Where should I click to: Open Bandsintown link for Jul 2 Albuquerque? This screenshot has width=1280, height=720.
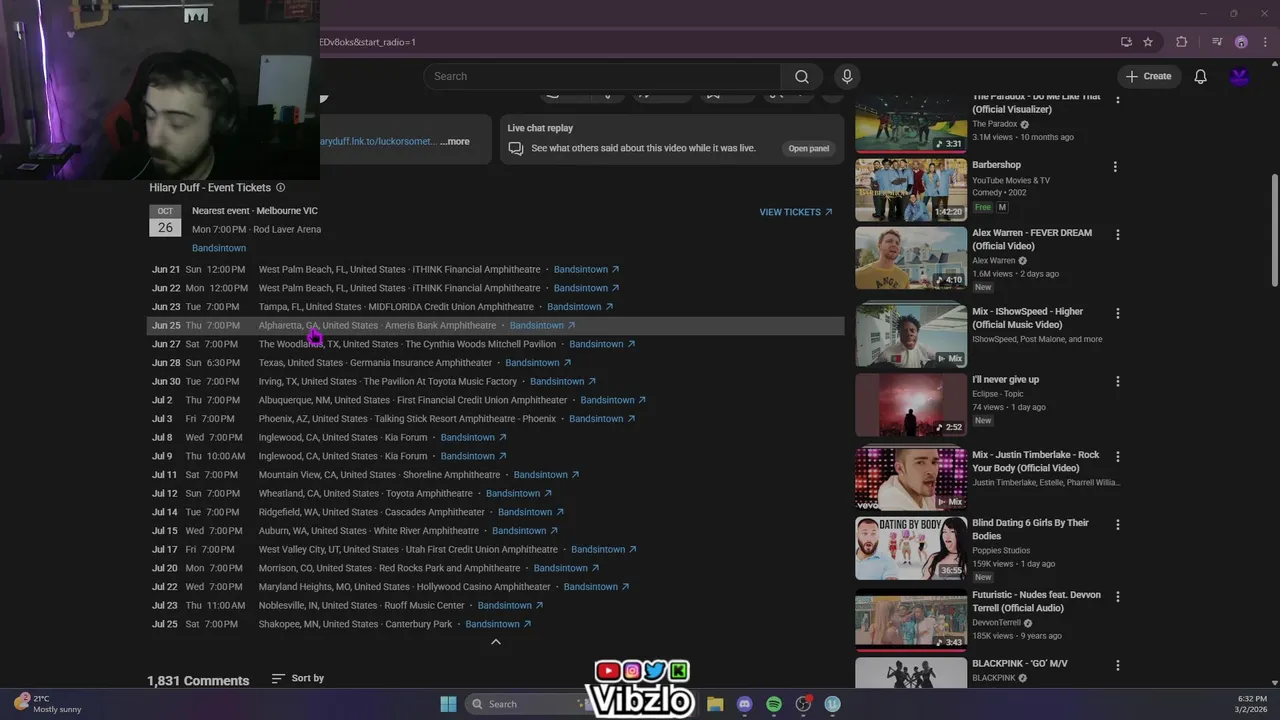[613, 400]
